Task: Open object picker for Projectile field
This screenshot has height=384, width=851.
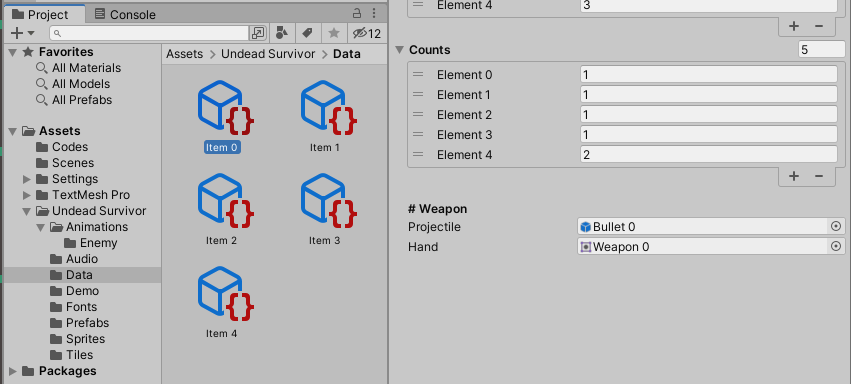Action: [836, 227]
